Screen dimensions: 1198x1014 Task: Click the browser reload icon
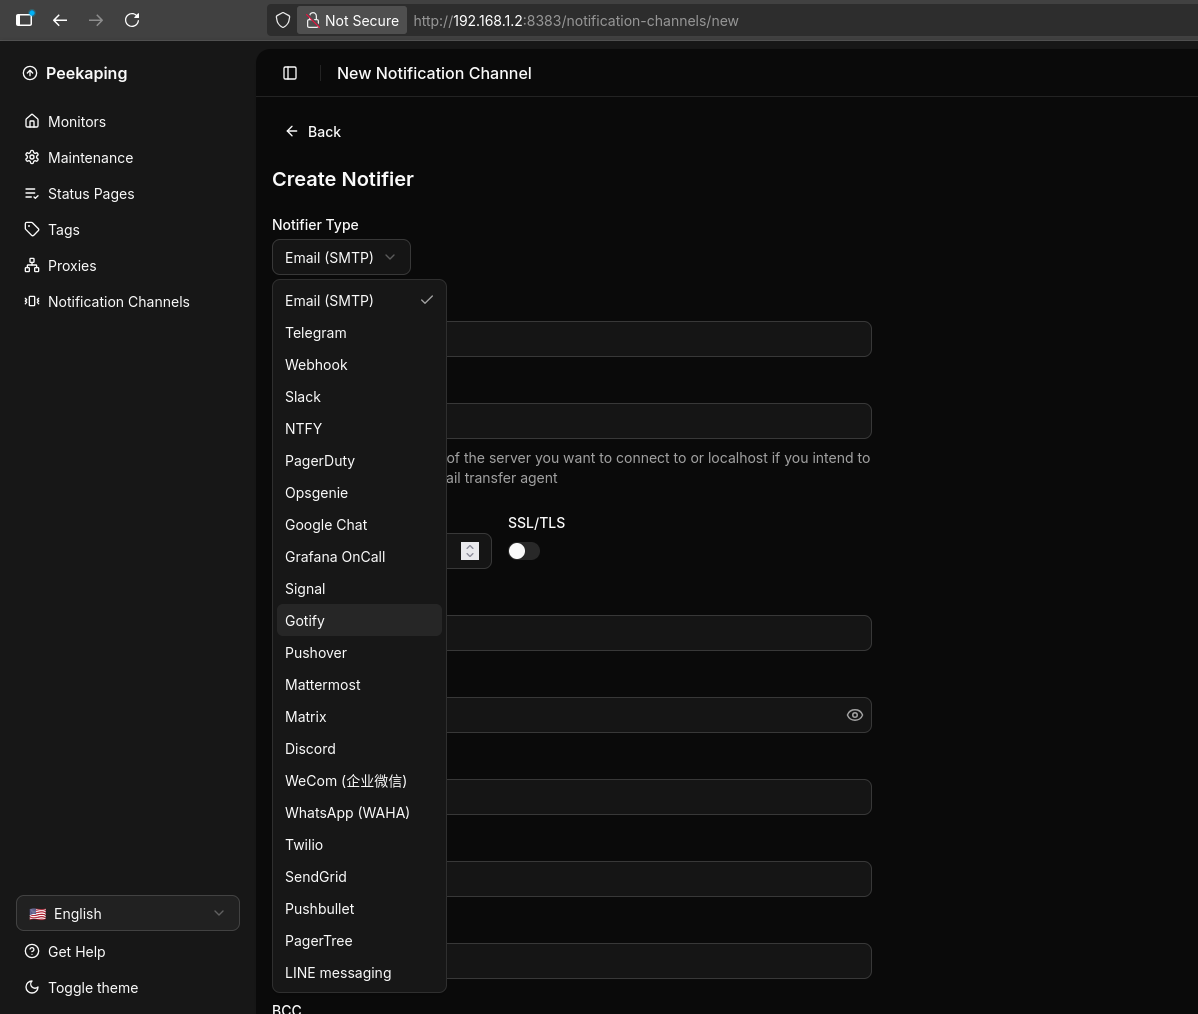point(132,20)
